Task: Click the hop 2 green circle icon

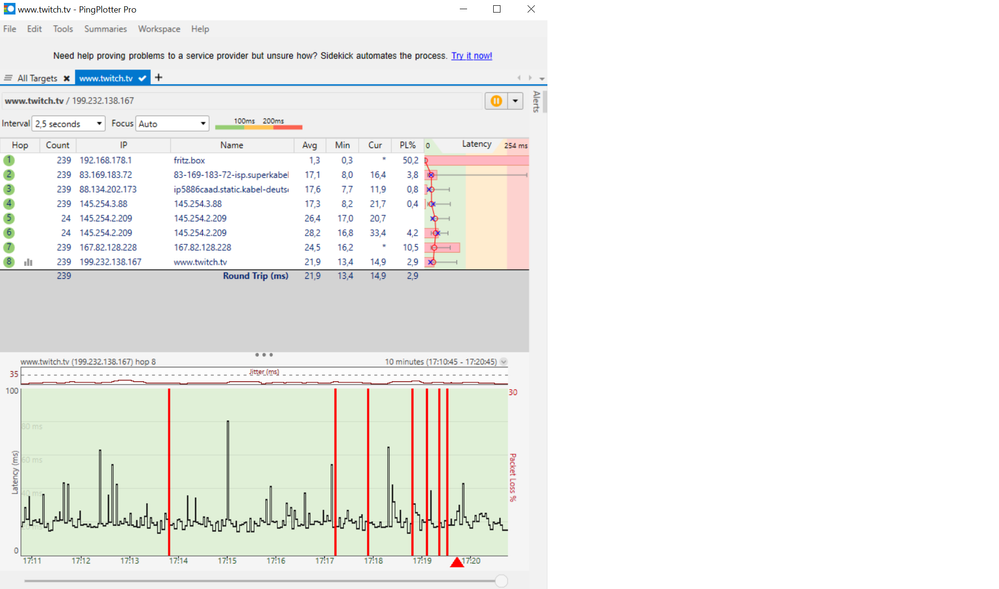Action: 9,175
